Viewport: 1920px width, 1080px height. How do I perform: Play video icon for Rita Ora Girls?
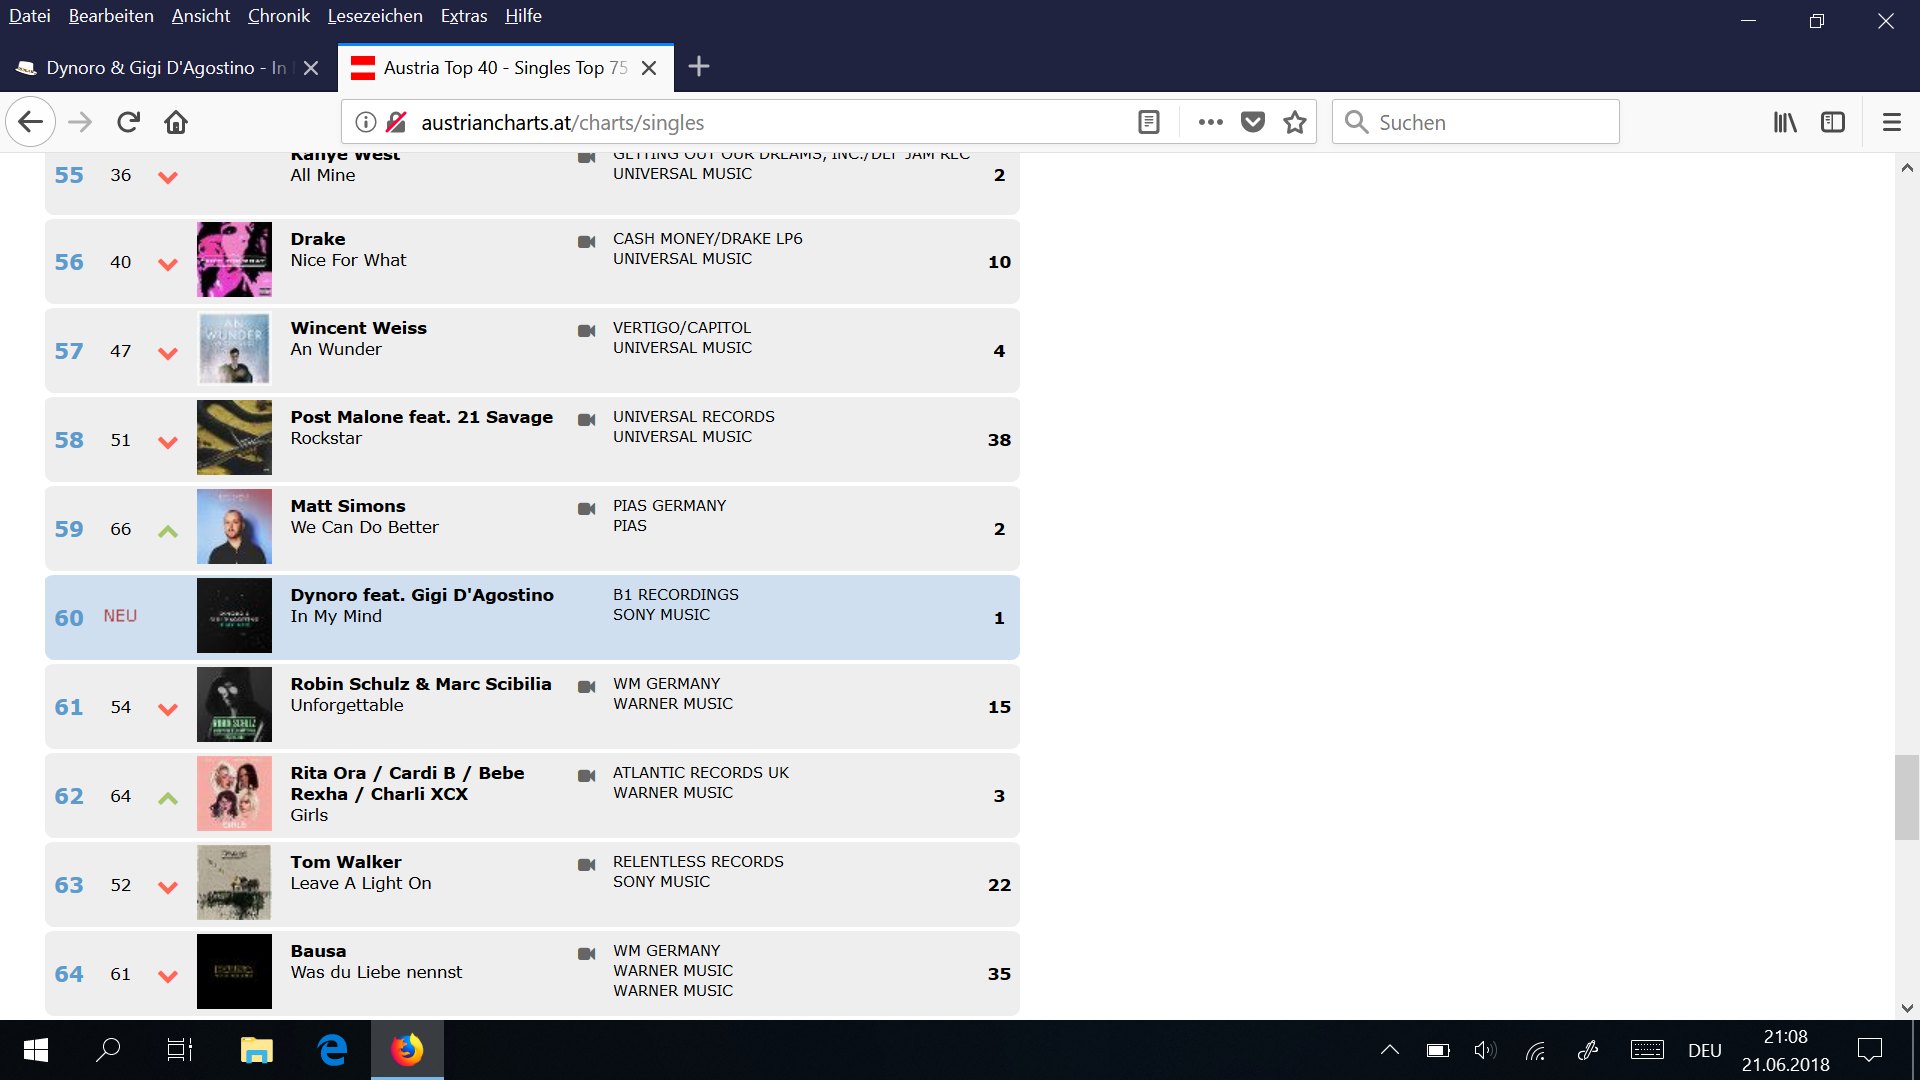click(x=587, y=775)
